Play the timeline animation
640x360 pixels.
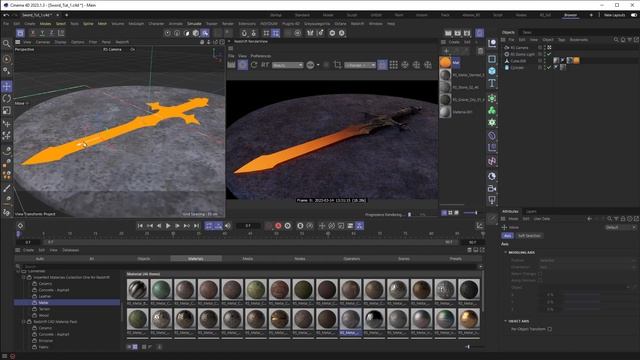168,226
